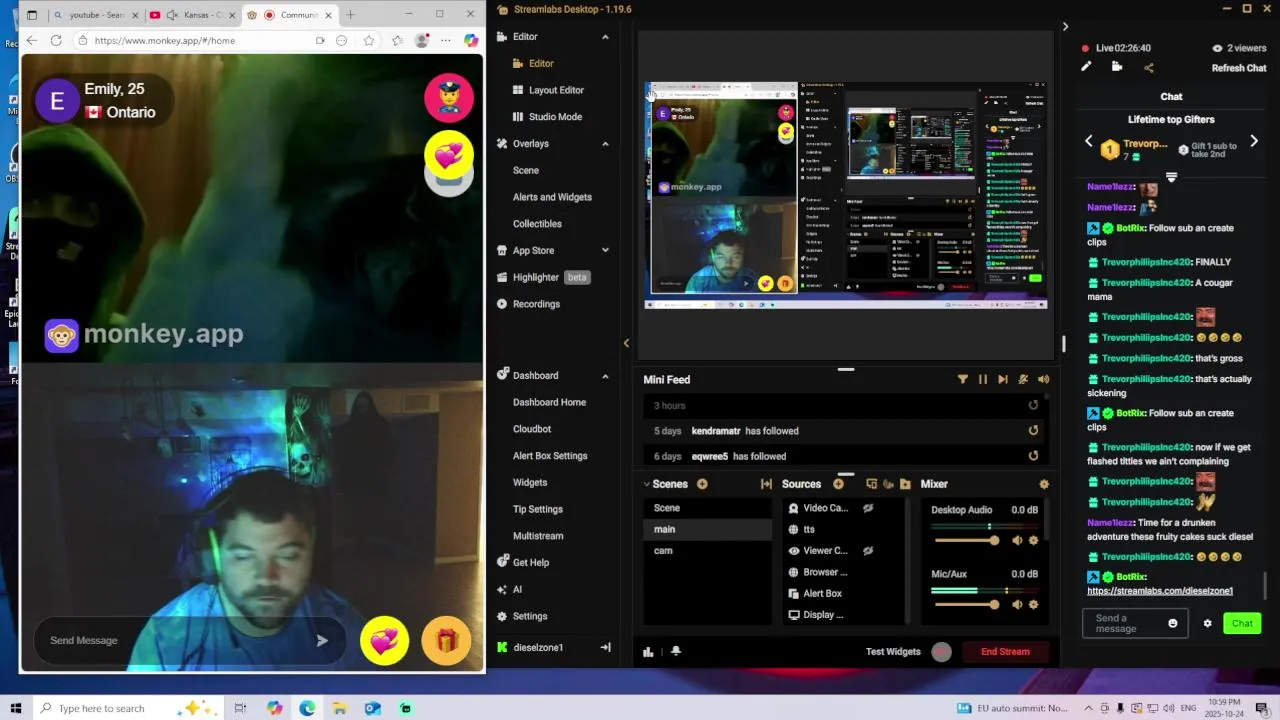The height and width of the screenshot is (720, 1280).
Task: Open emoji picker in chat input
Action: [x=1173, y=623]
